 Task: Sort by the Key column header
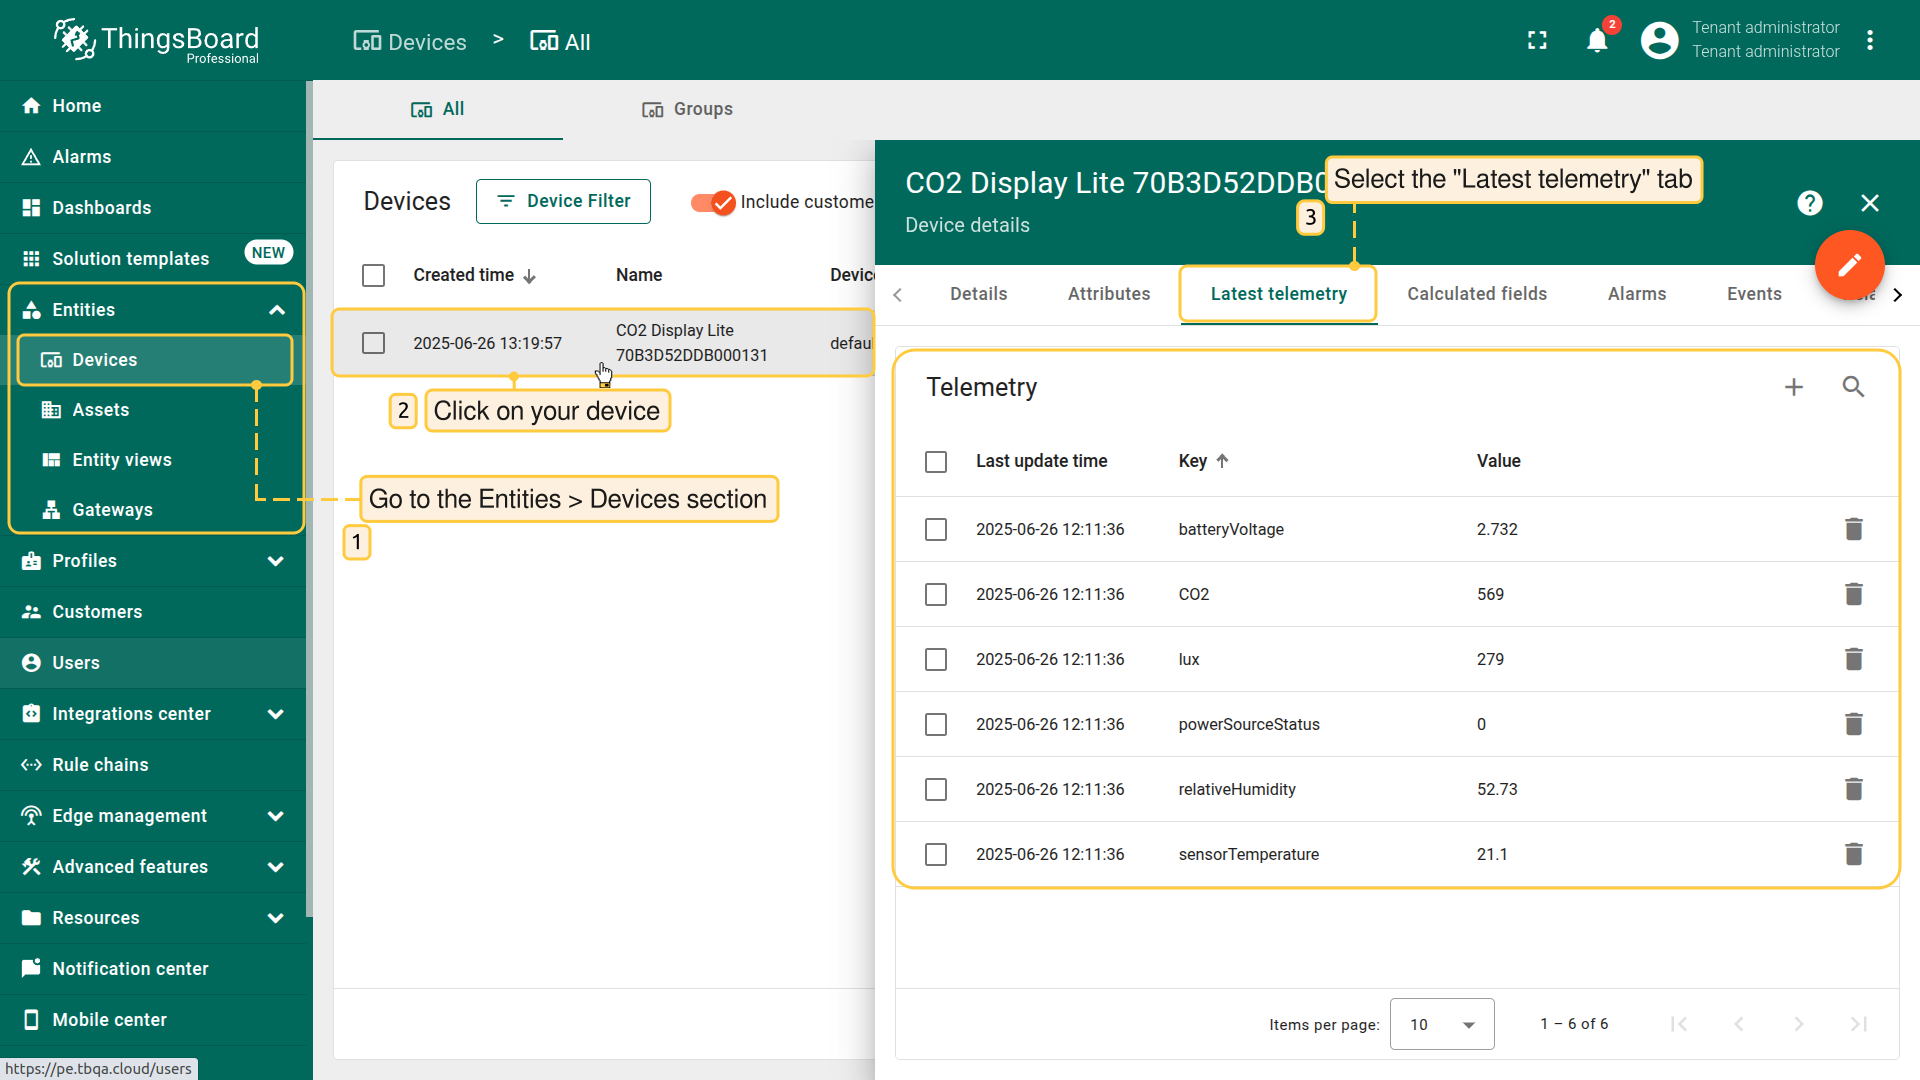pos(1193,461)
